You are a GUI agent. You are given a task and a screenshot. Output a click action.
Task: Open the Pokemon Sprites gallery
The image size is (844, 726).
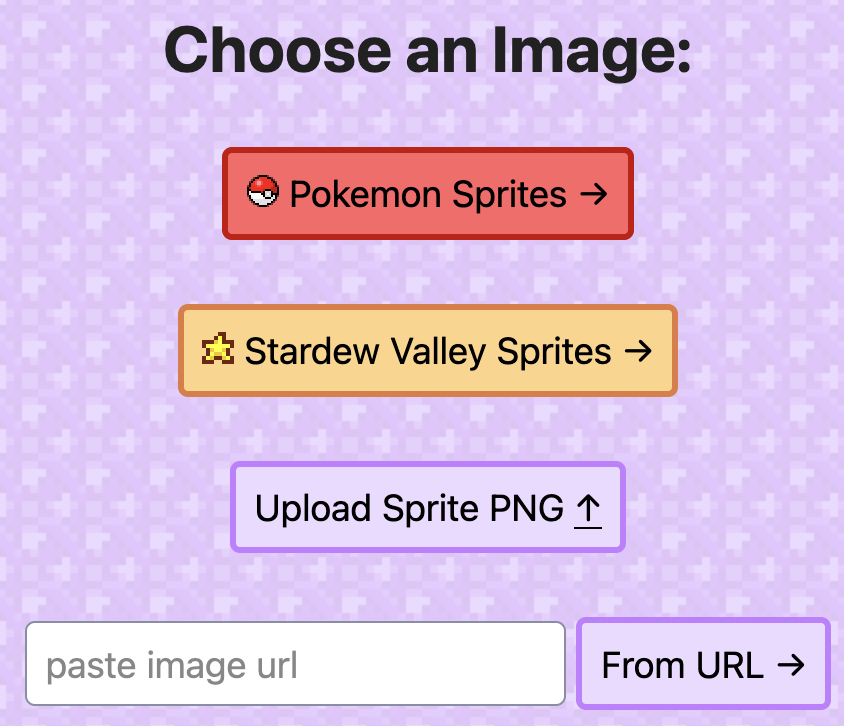[428, 193]
